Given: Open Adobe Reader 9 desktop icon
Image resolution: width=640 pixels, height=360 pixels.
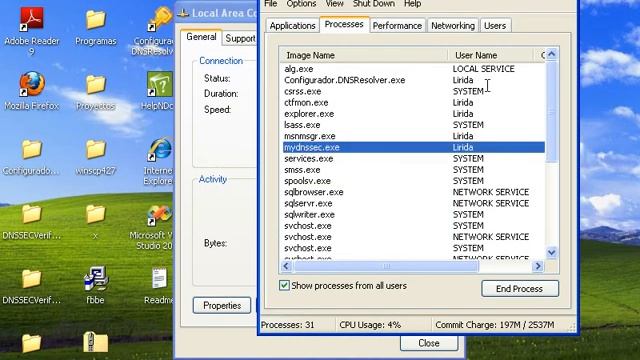Looking at the screenshot, I should [x=32, y=20].
